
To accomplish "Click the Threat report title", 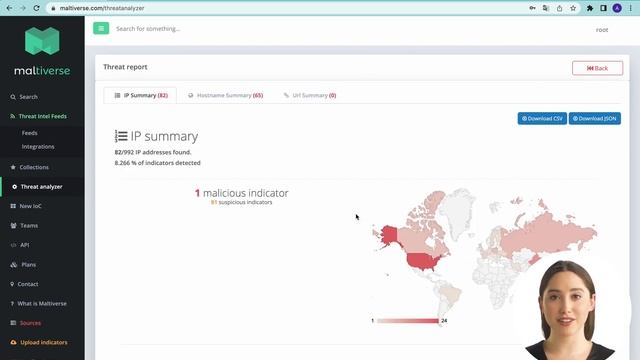I will (125, 67).
